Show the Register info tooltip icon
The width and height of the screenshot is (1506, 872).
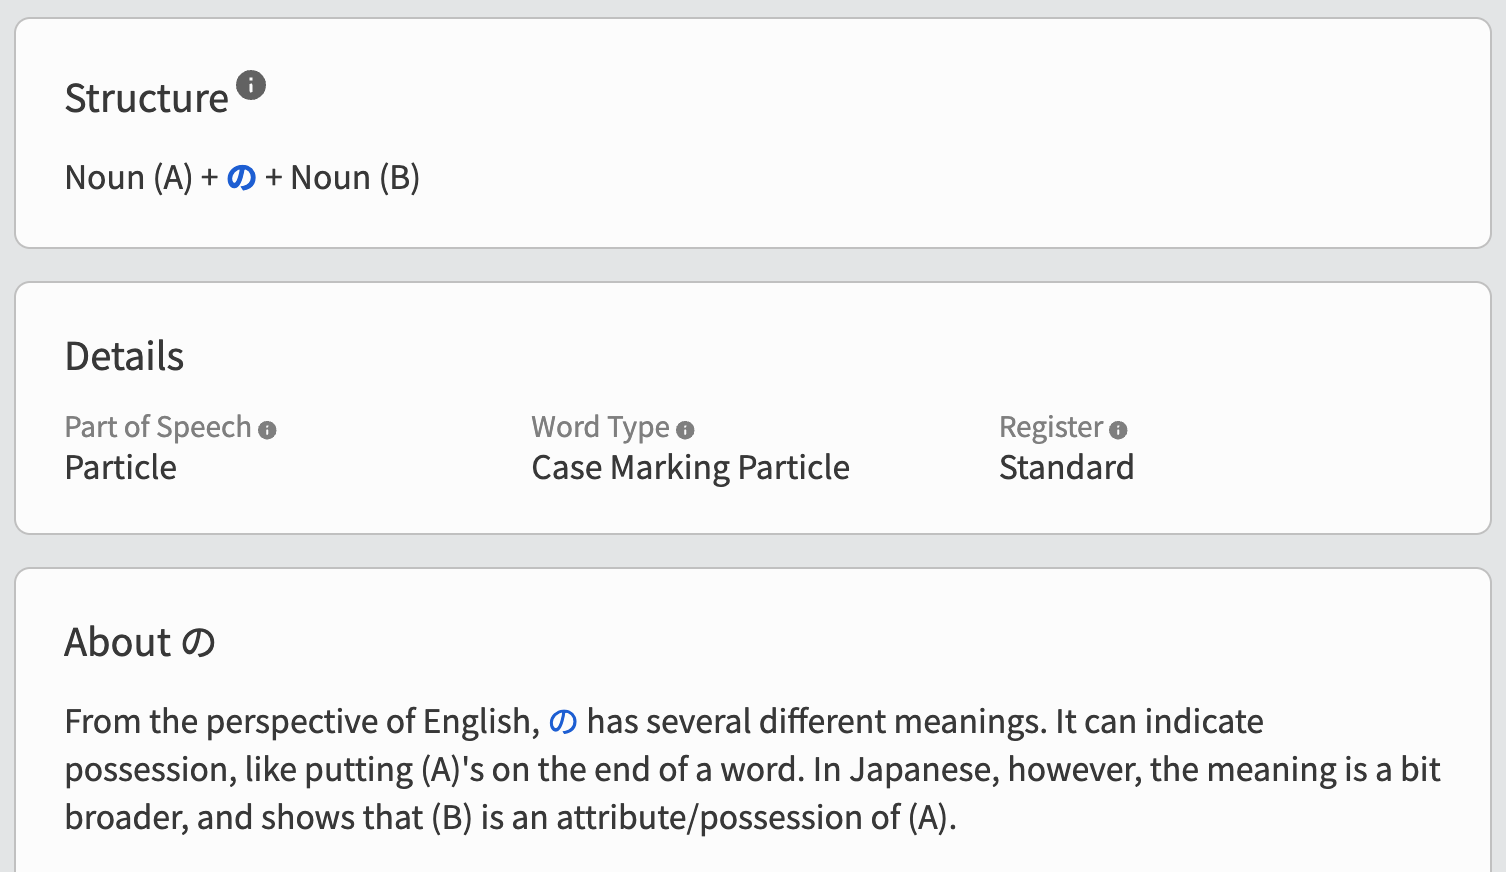1118,430
